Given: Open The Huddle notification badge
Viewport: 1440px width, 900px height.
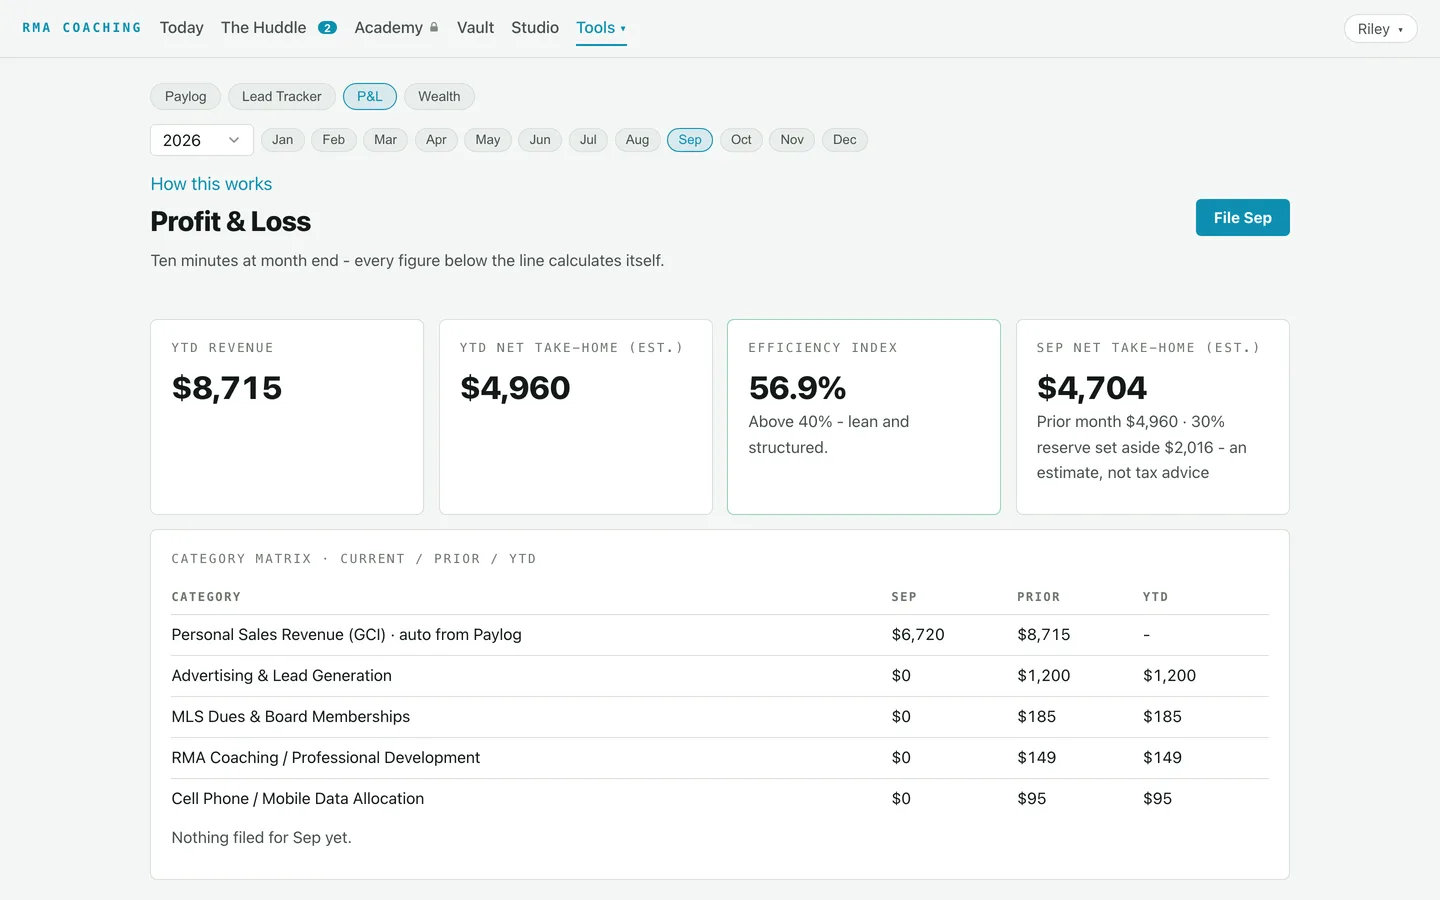Looking at the screenshot, I should click(327, 28).
